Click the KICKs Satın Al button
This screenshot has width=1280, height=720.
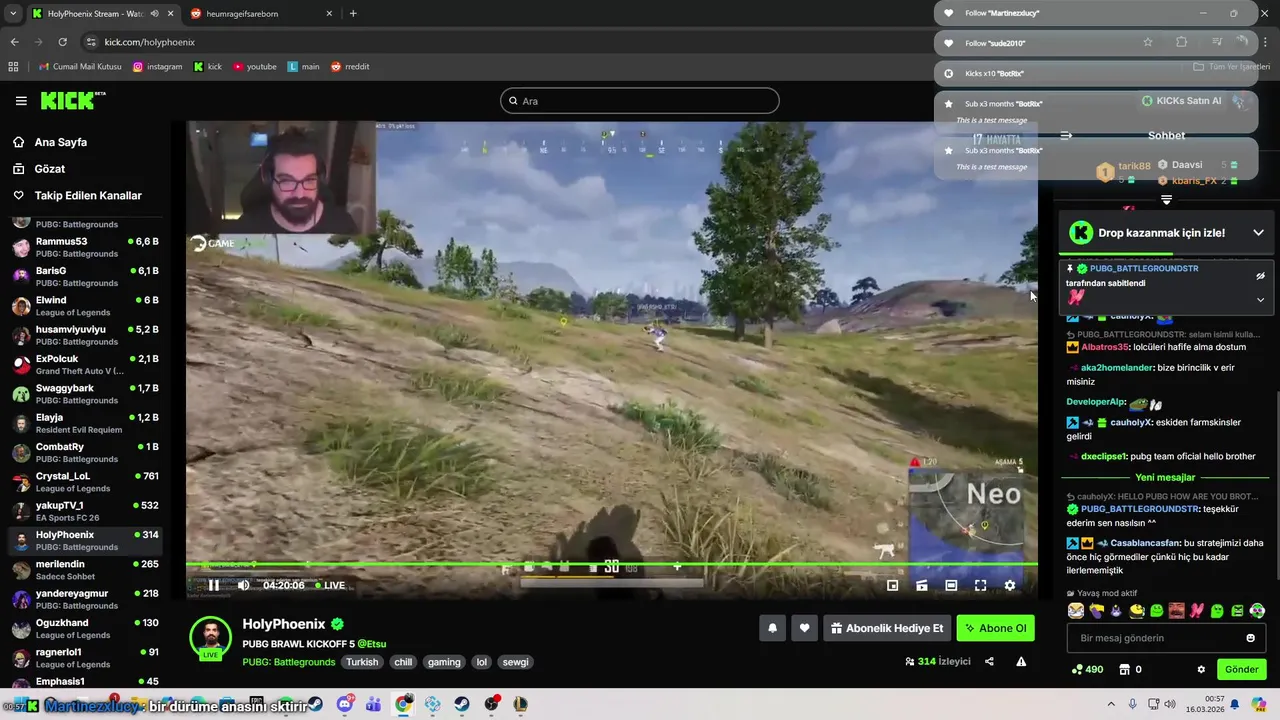(x=1181, y=101)
